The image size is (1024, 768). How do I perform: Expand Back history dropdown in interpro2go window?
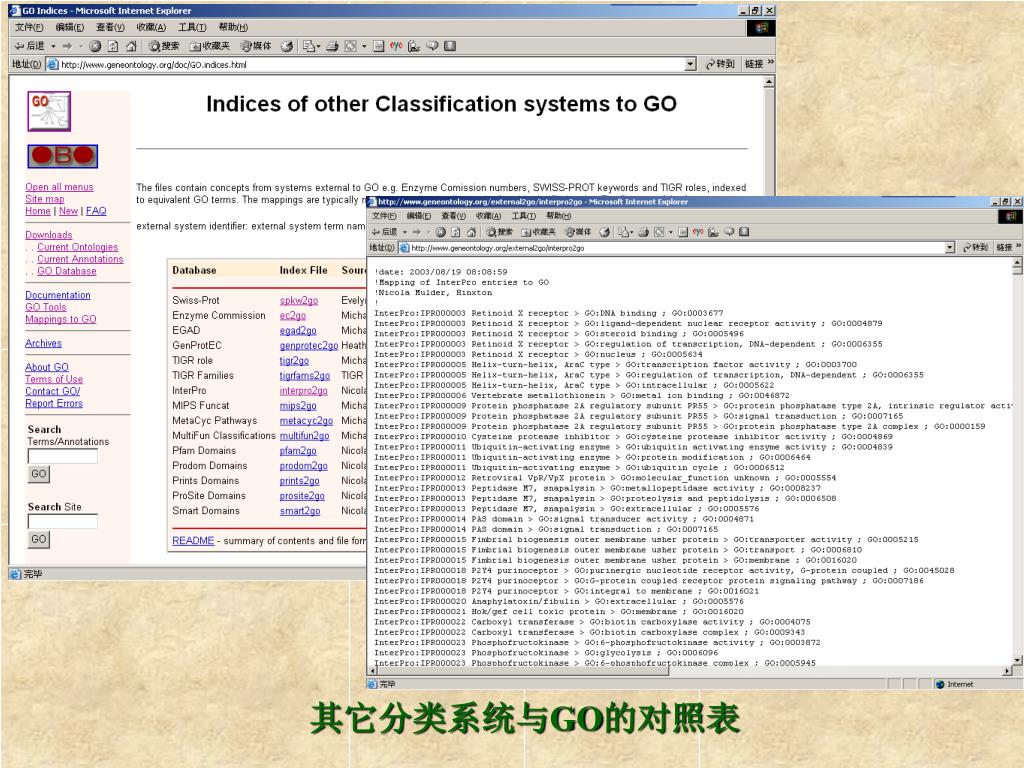(x=405, y=232)
